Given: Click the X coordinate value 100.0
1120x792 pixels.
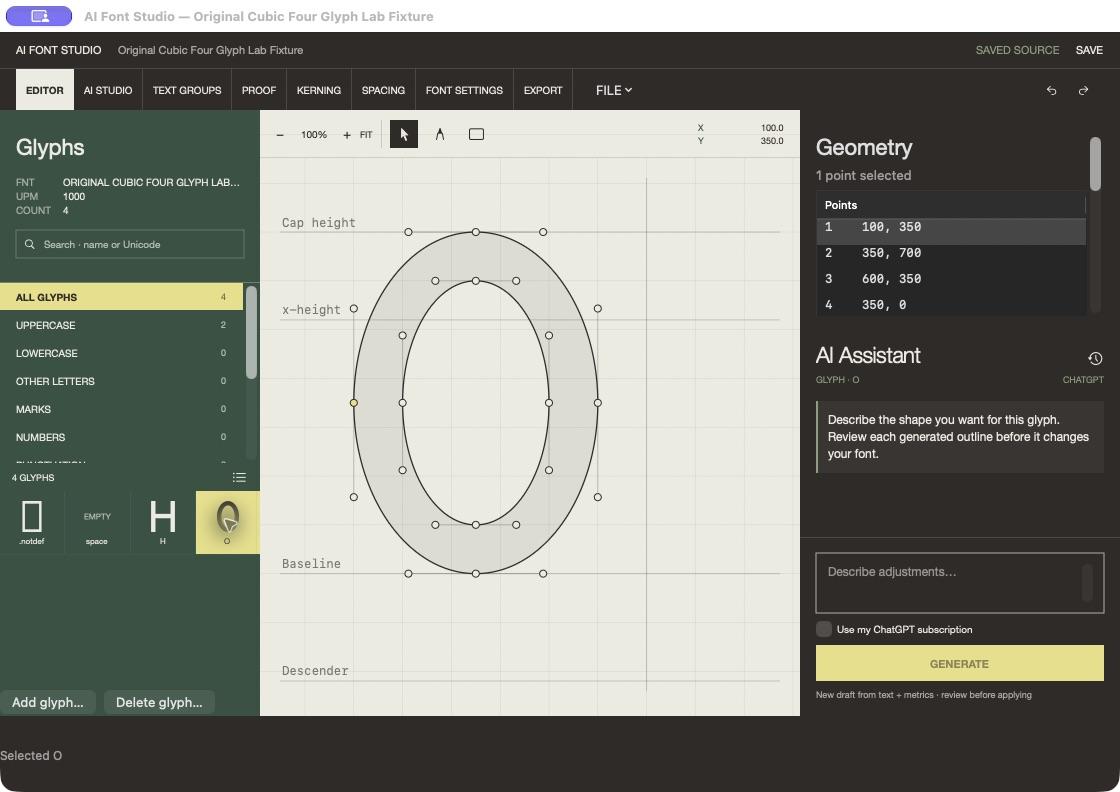Looking at the screenshot, I should (771, 128).
